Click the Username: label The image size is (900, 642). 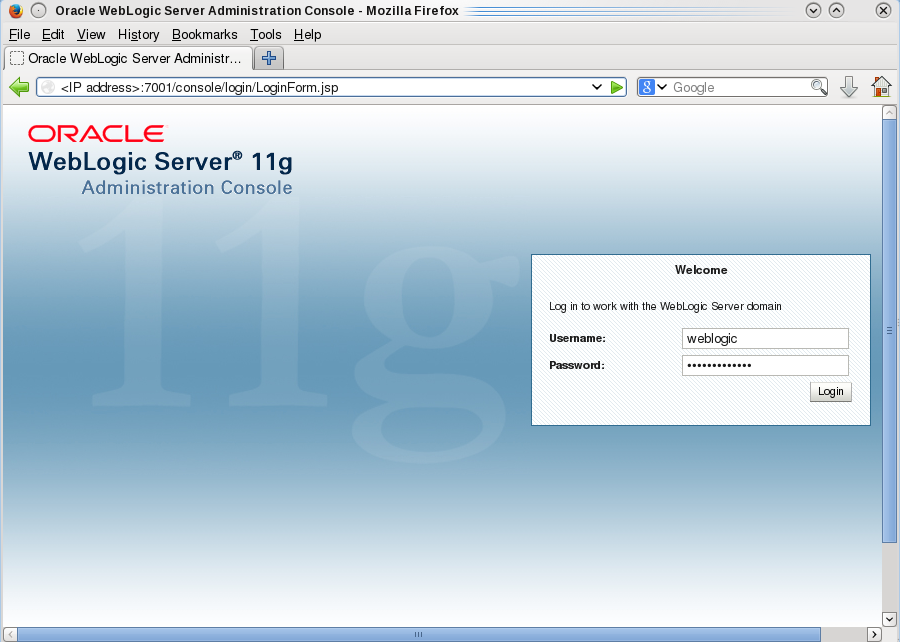pyautogui.click(x=577, y=338)
